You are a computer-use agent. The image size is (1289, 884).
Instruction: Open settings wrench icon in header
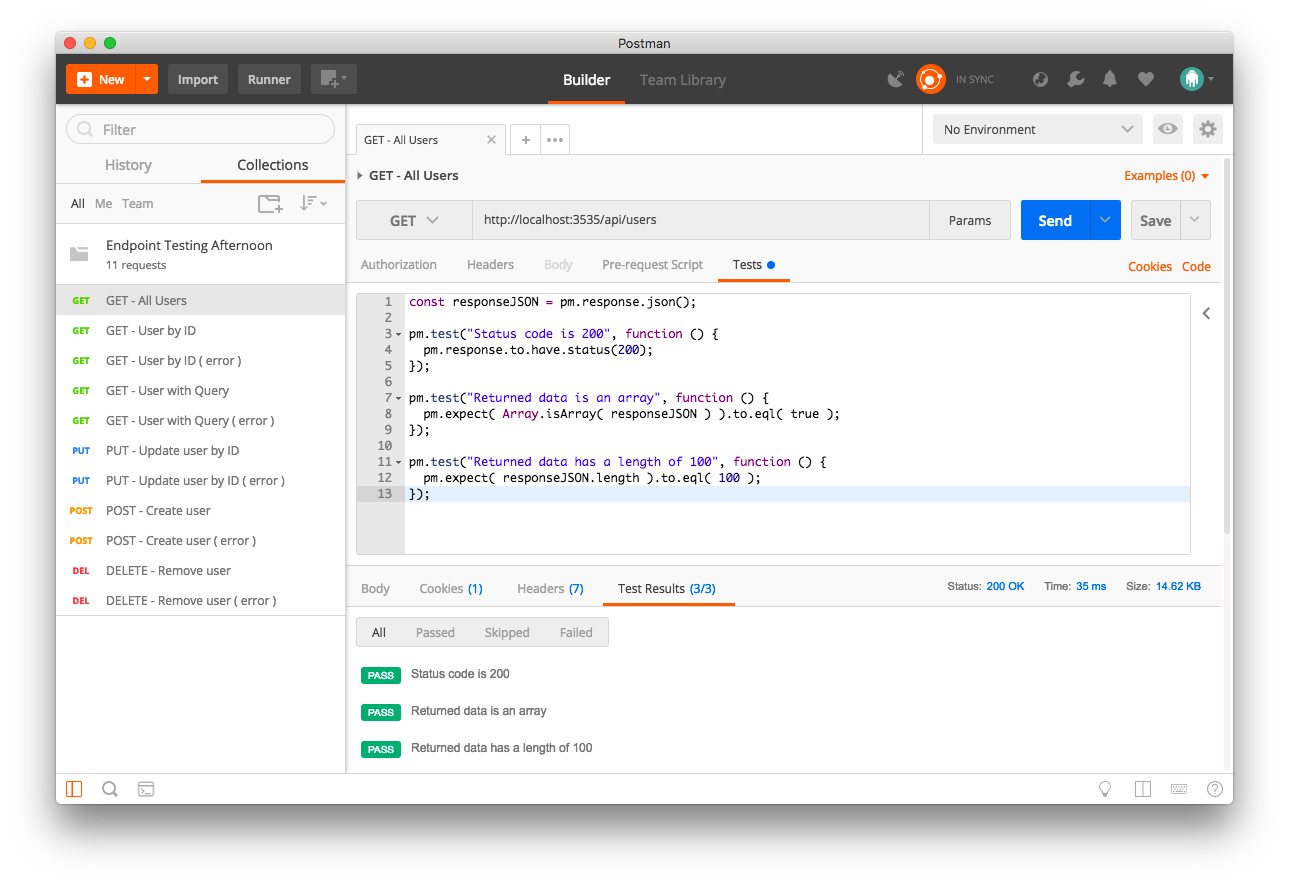(x=1075, y=79)
